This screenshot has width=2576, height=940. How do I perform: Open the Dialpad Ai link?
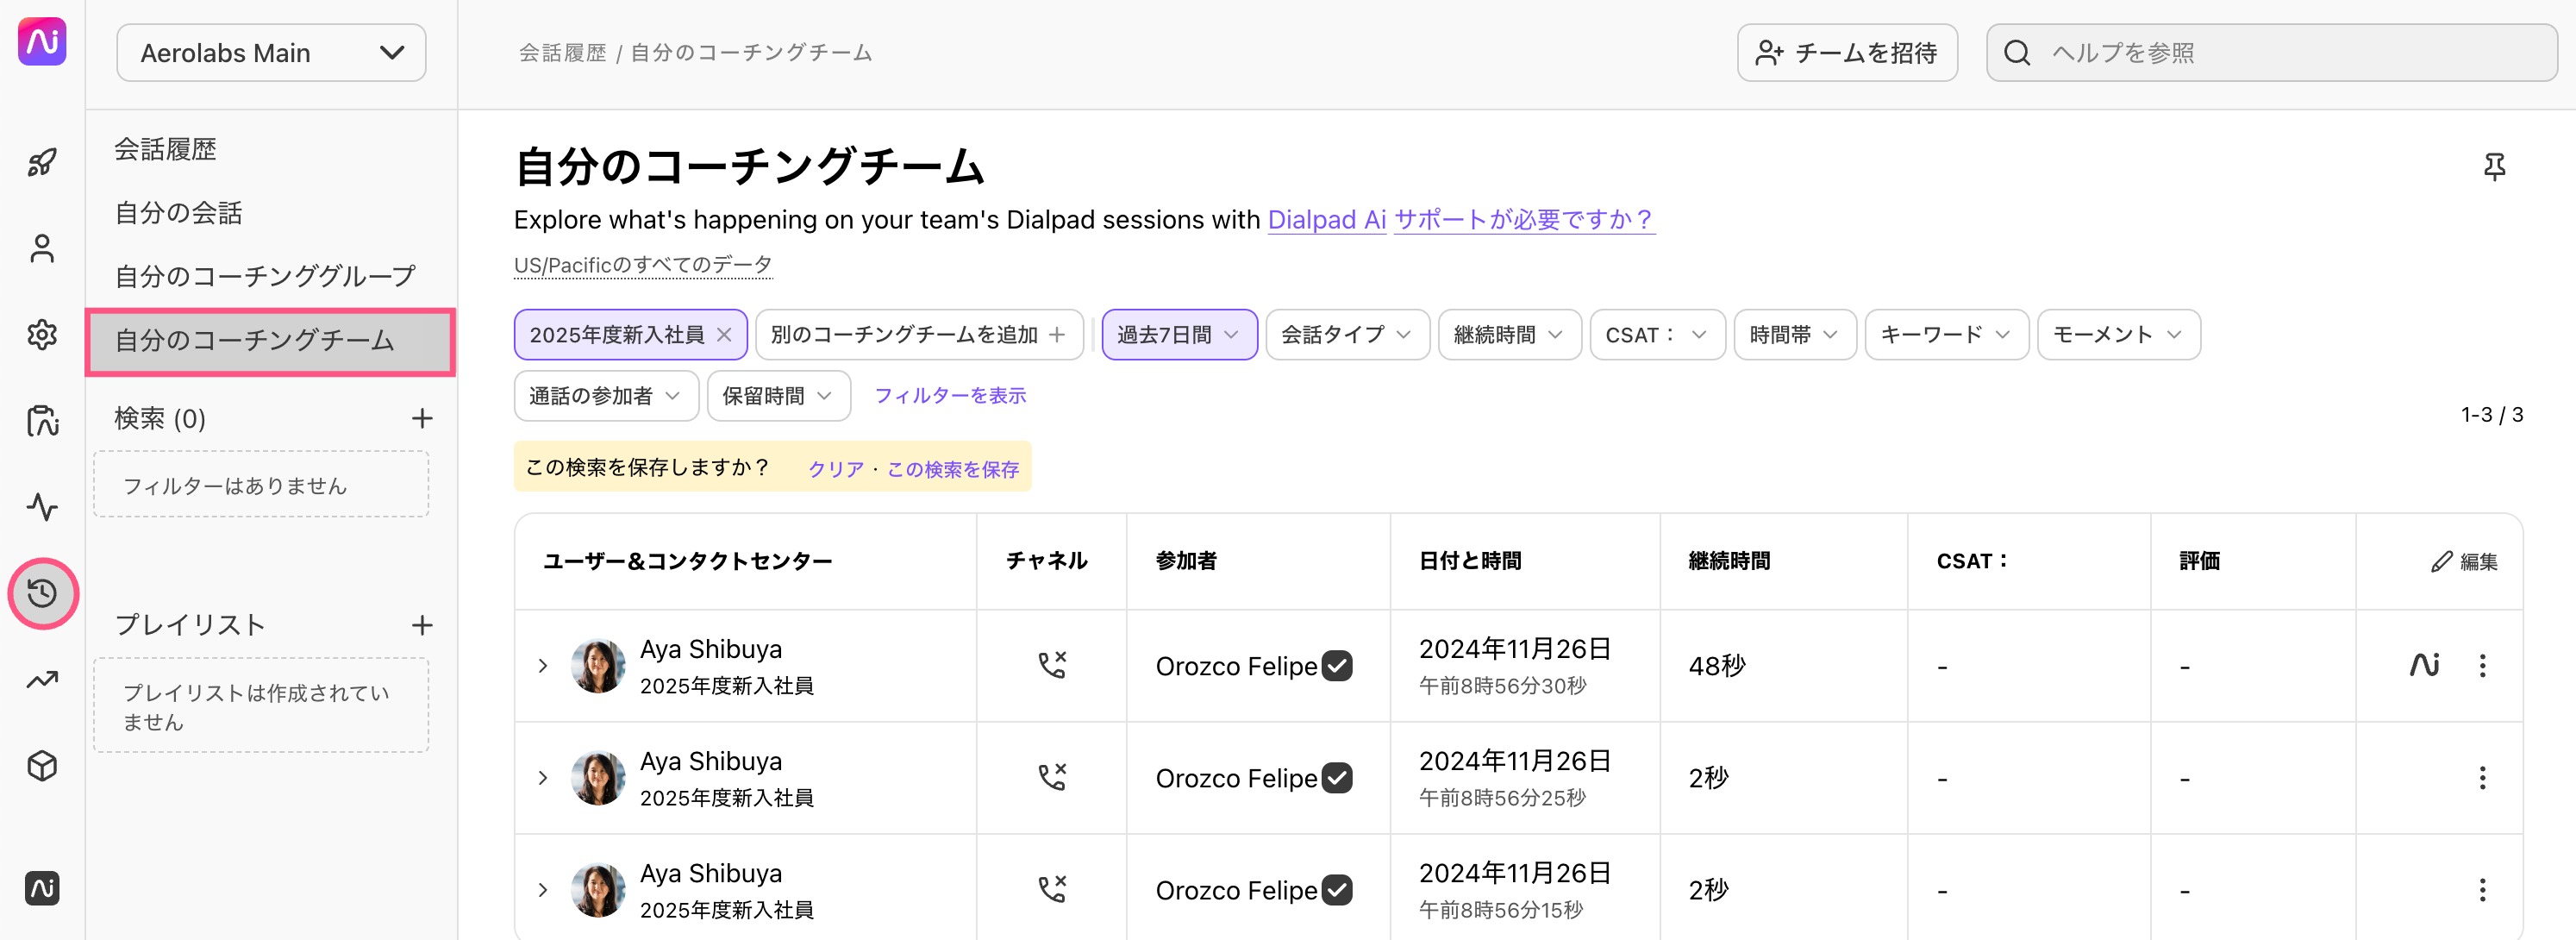[x=1326, y=220]
